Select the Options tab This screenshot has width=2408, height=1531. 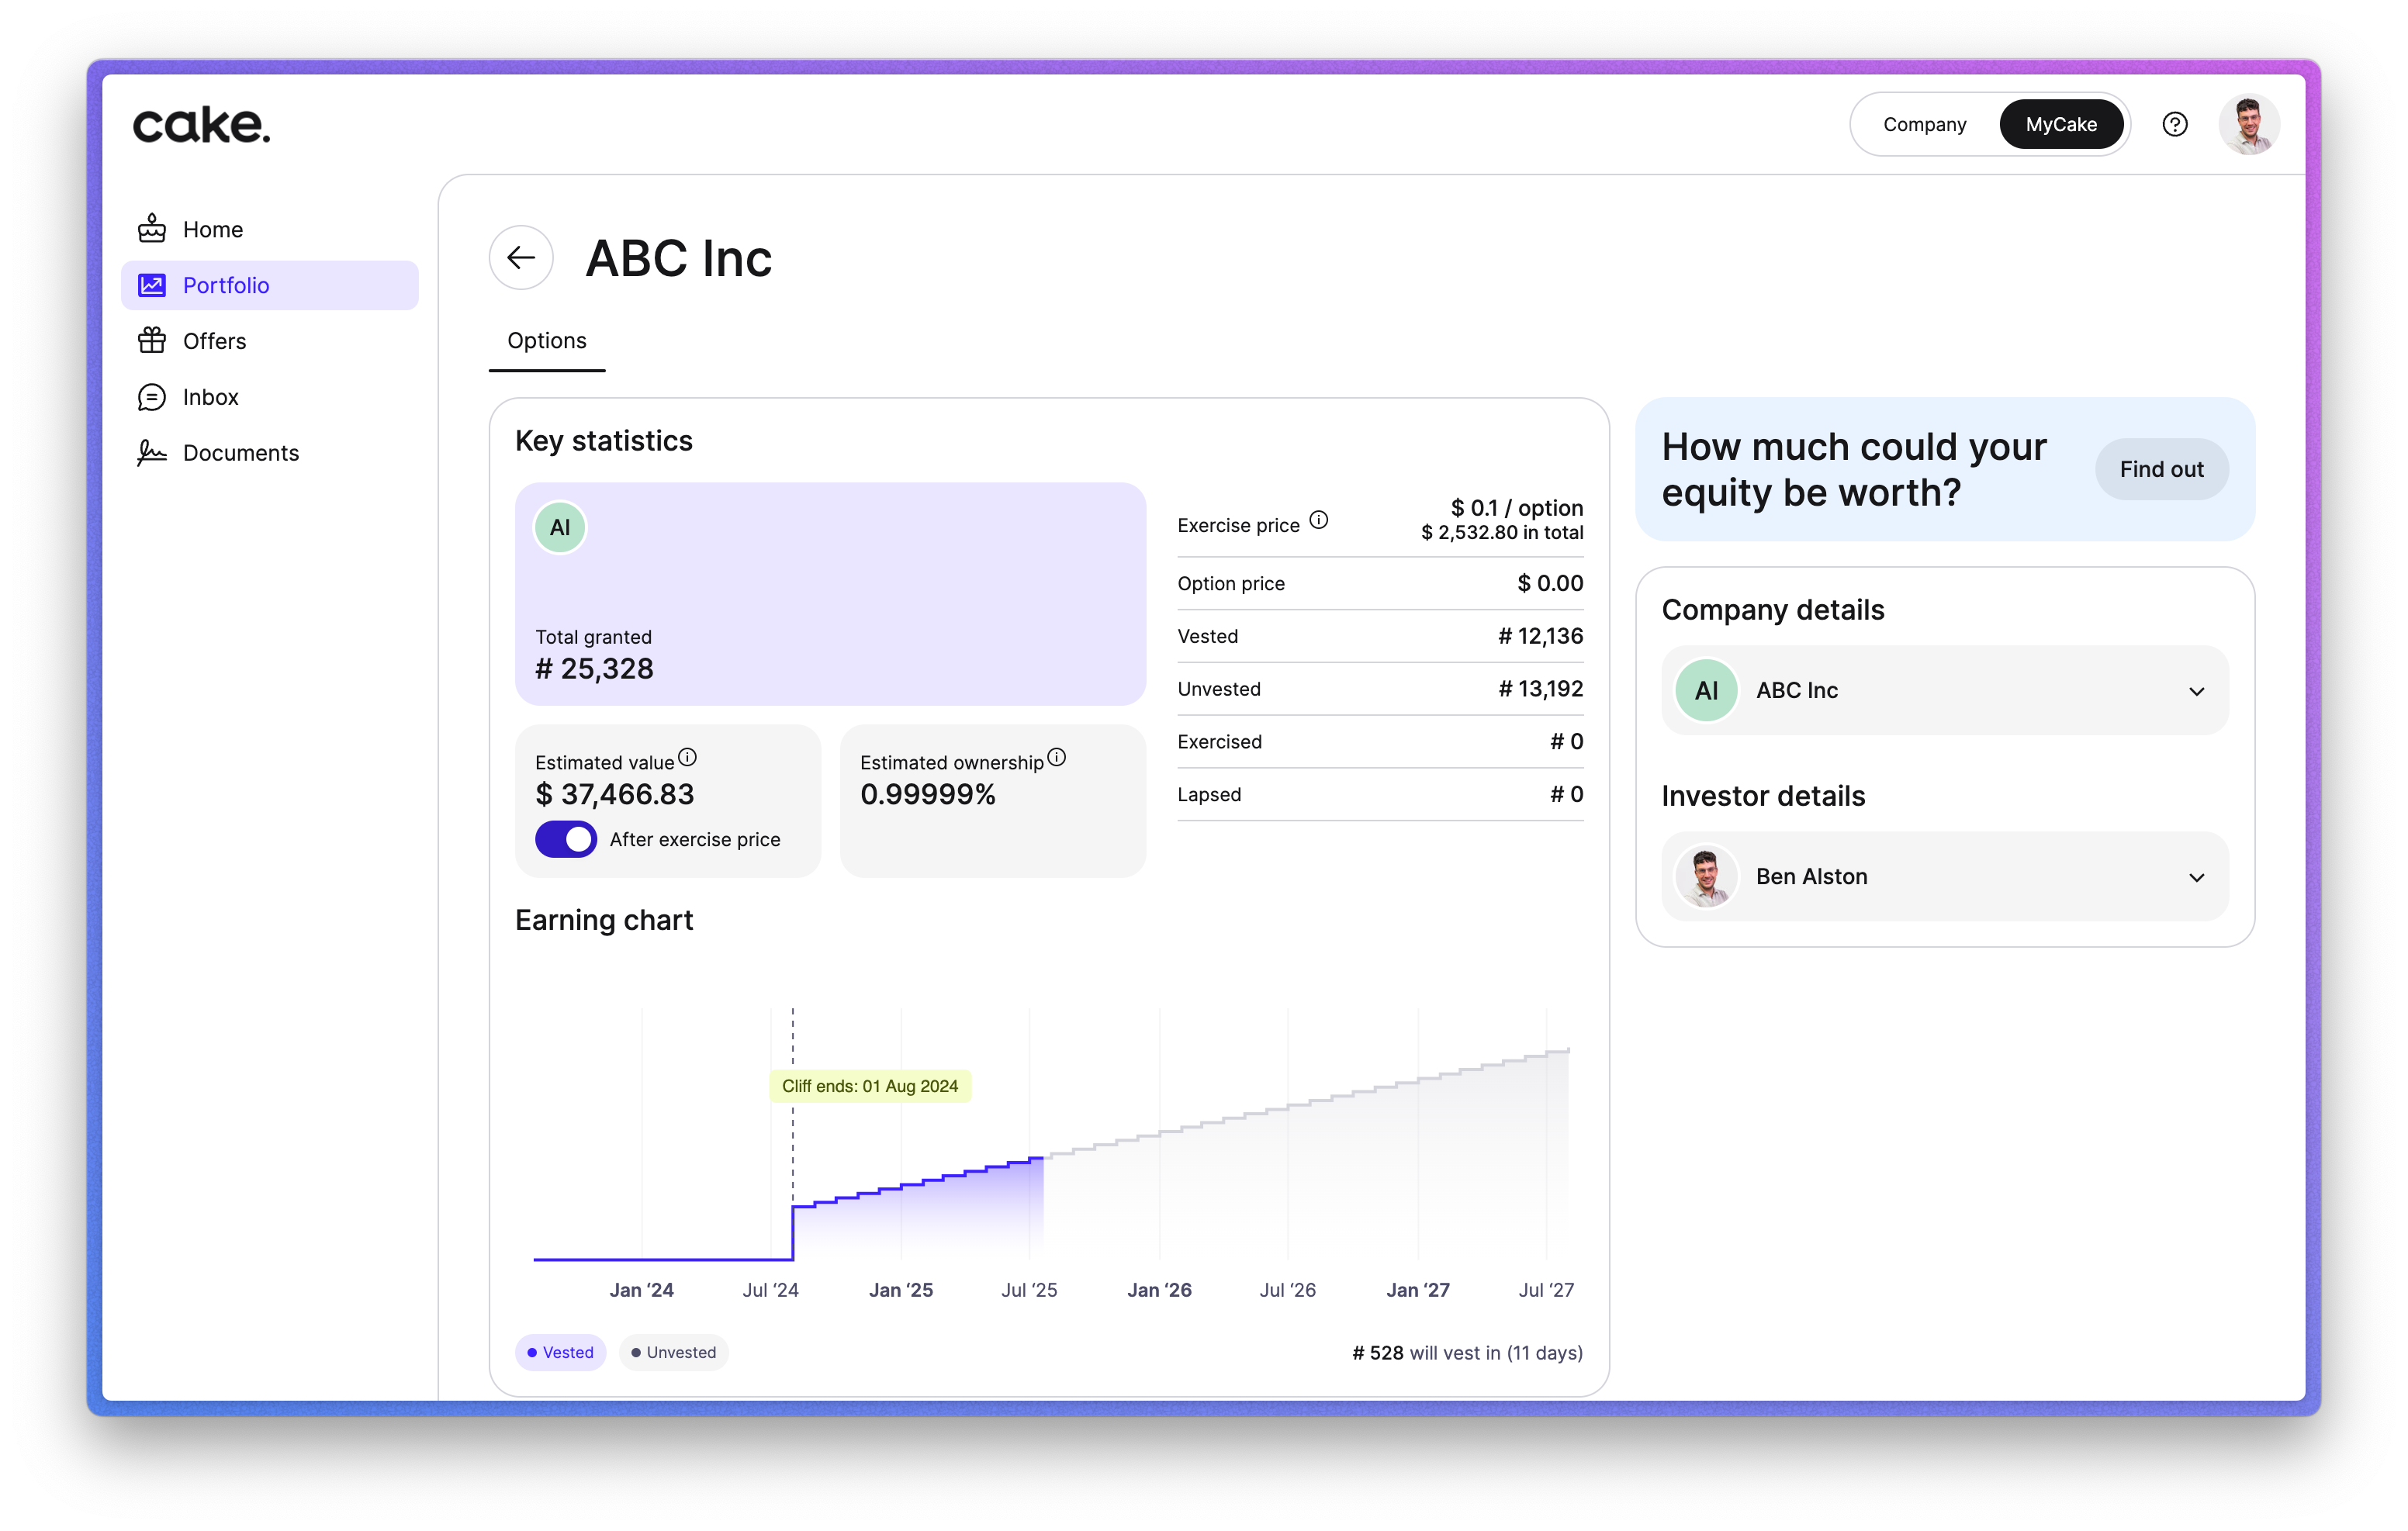(x=547, y=341)
